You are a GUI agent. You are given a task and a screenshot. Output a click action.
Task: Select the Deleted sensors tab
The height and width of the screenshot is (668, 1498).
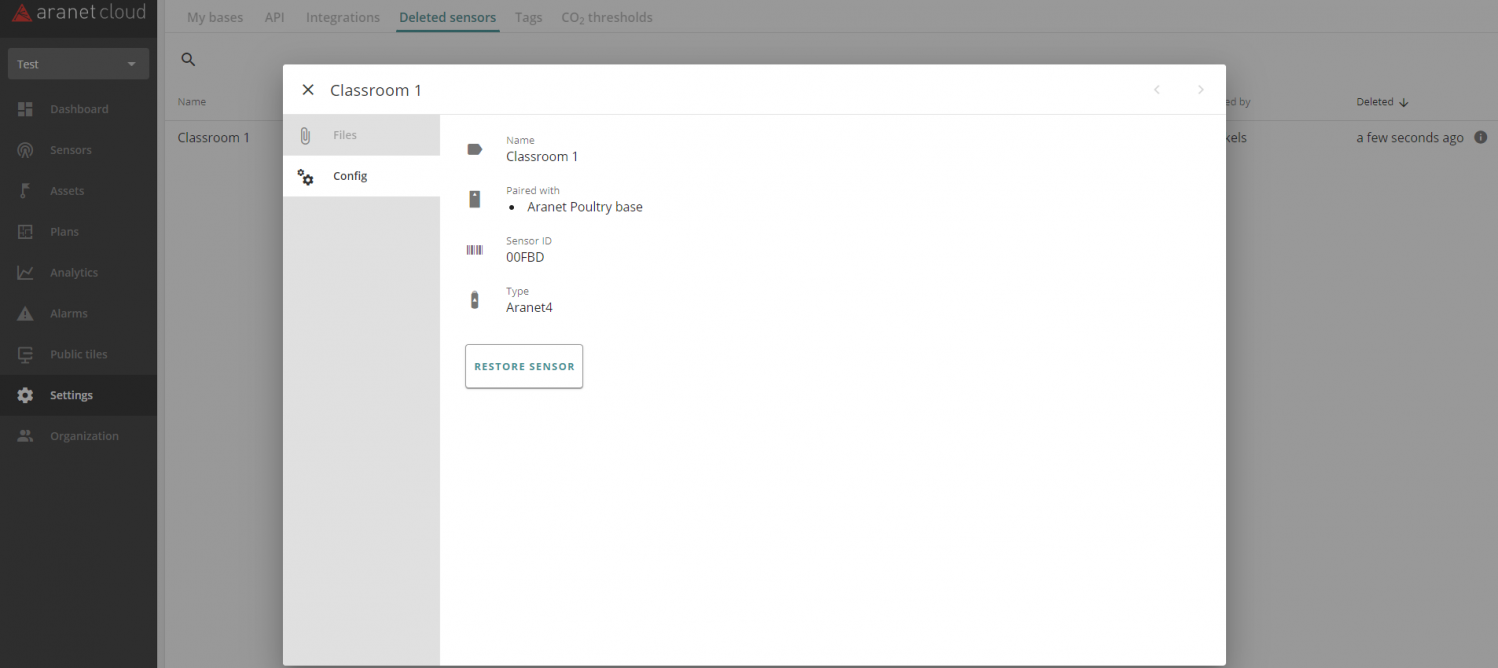pos(447,17)
